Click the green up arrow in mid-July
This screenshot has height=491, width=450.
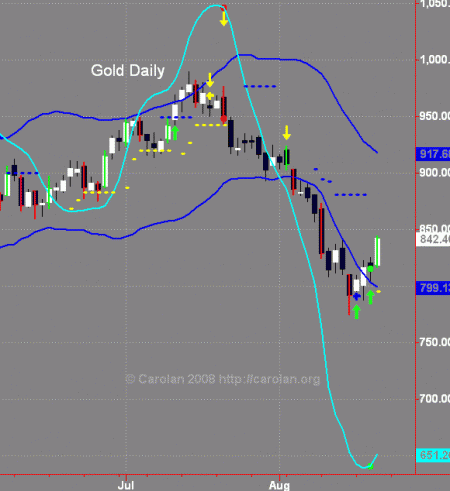(175, 133)
